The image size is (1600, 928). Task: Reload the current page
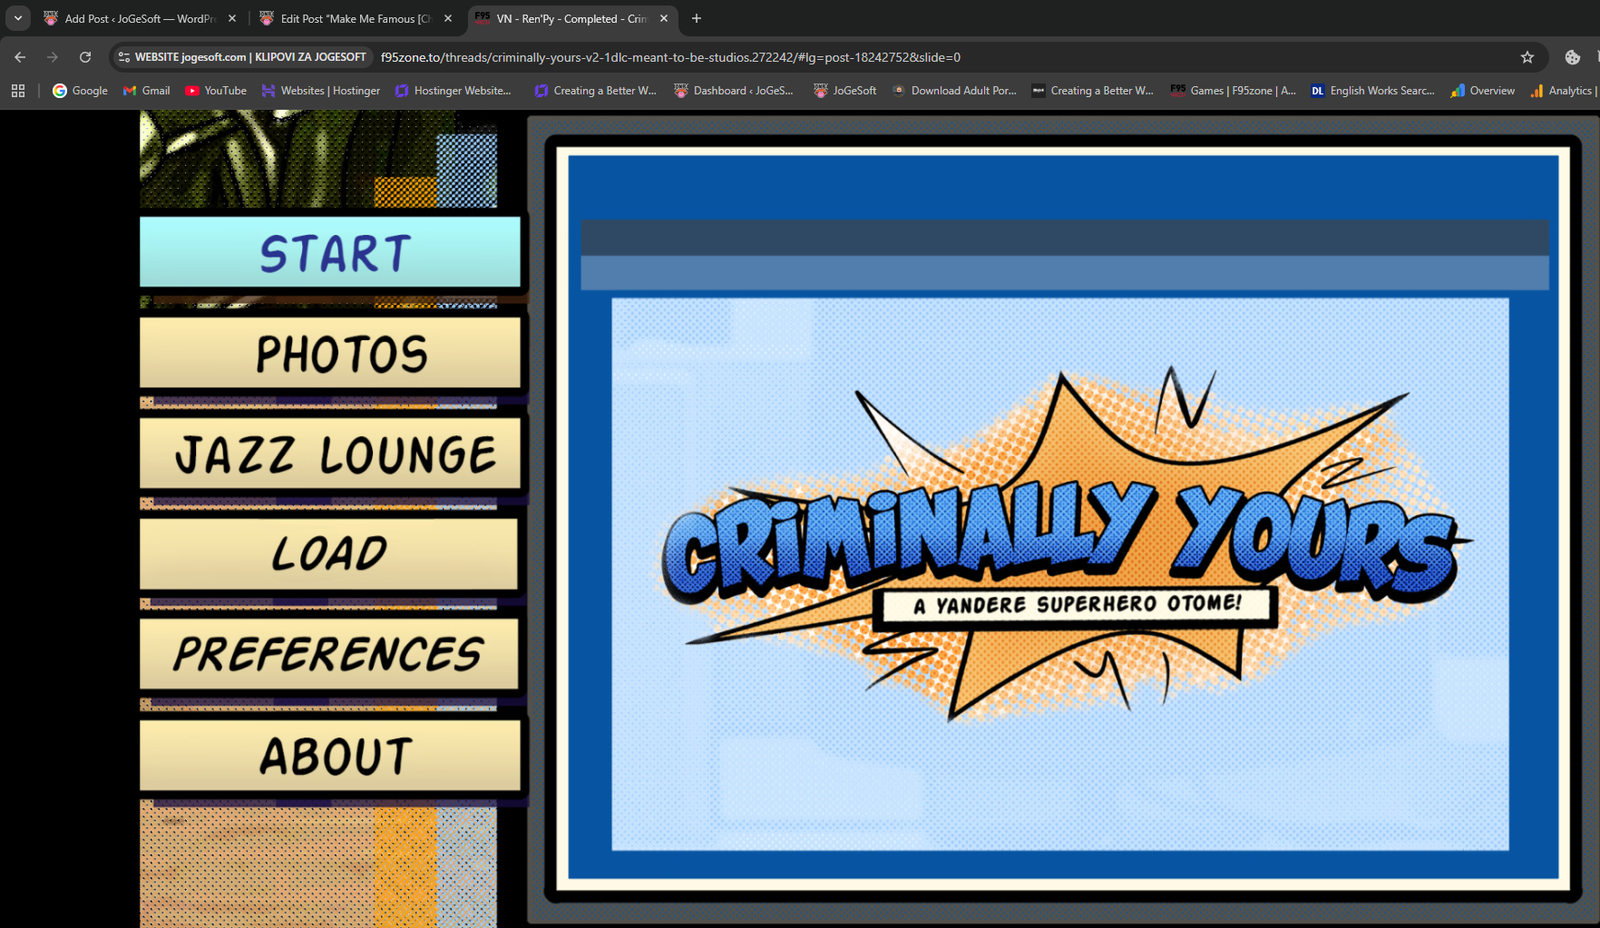coord(85,57)
